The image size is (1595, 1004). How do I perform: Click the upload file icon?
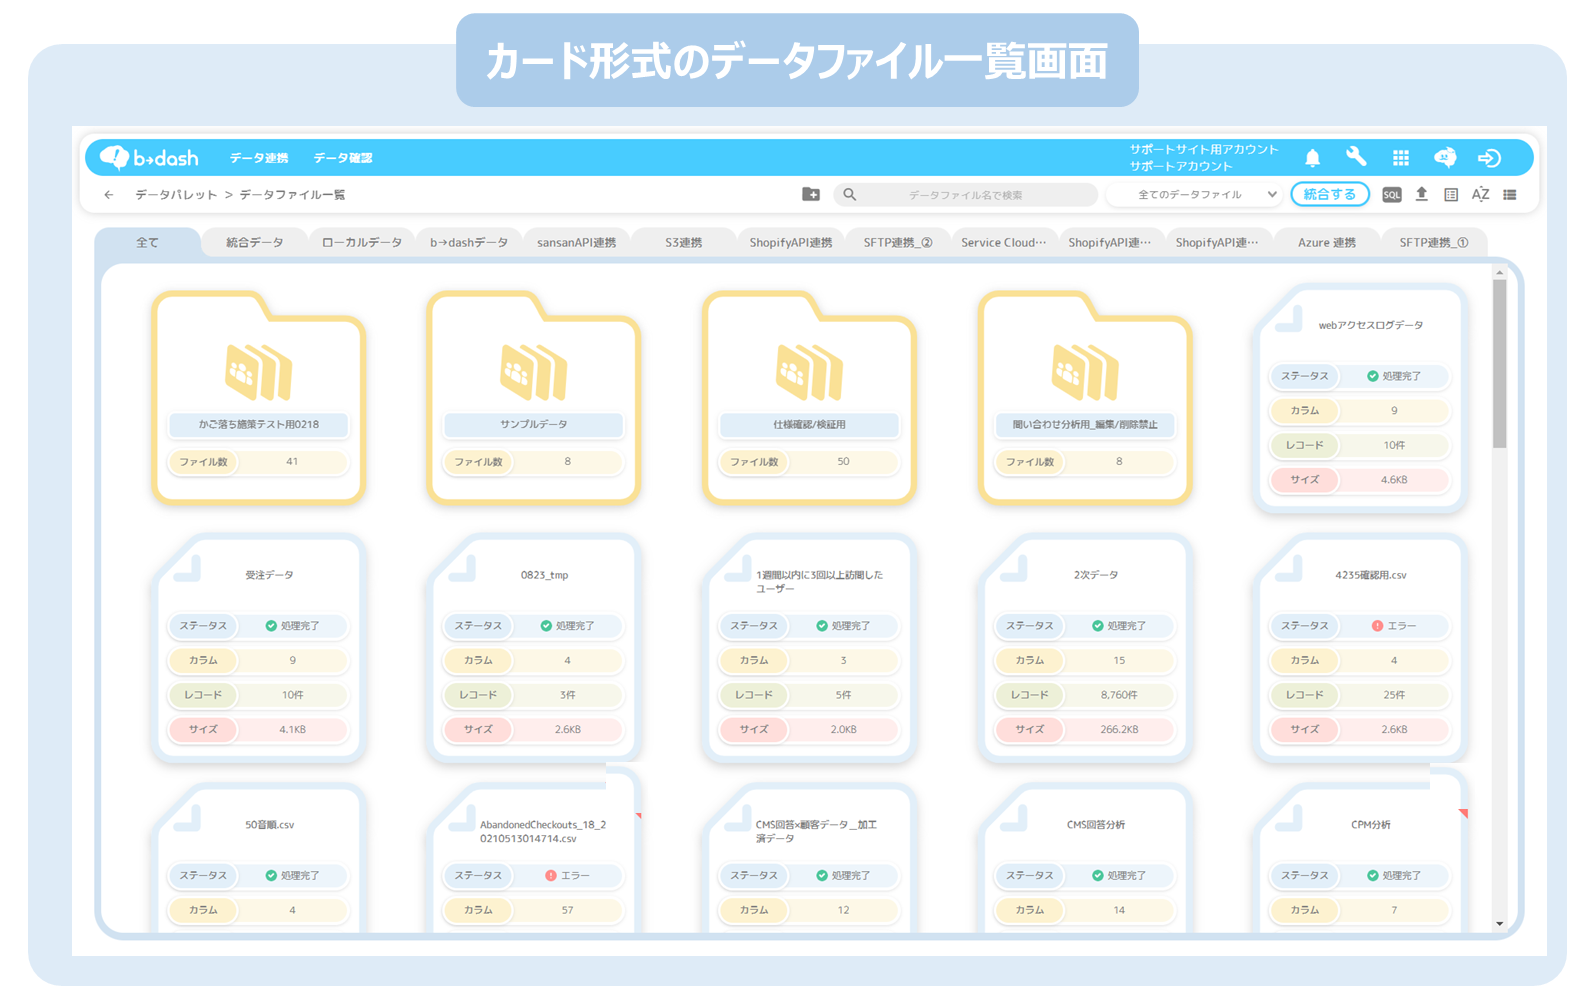pos(1421,195)
